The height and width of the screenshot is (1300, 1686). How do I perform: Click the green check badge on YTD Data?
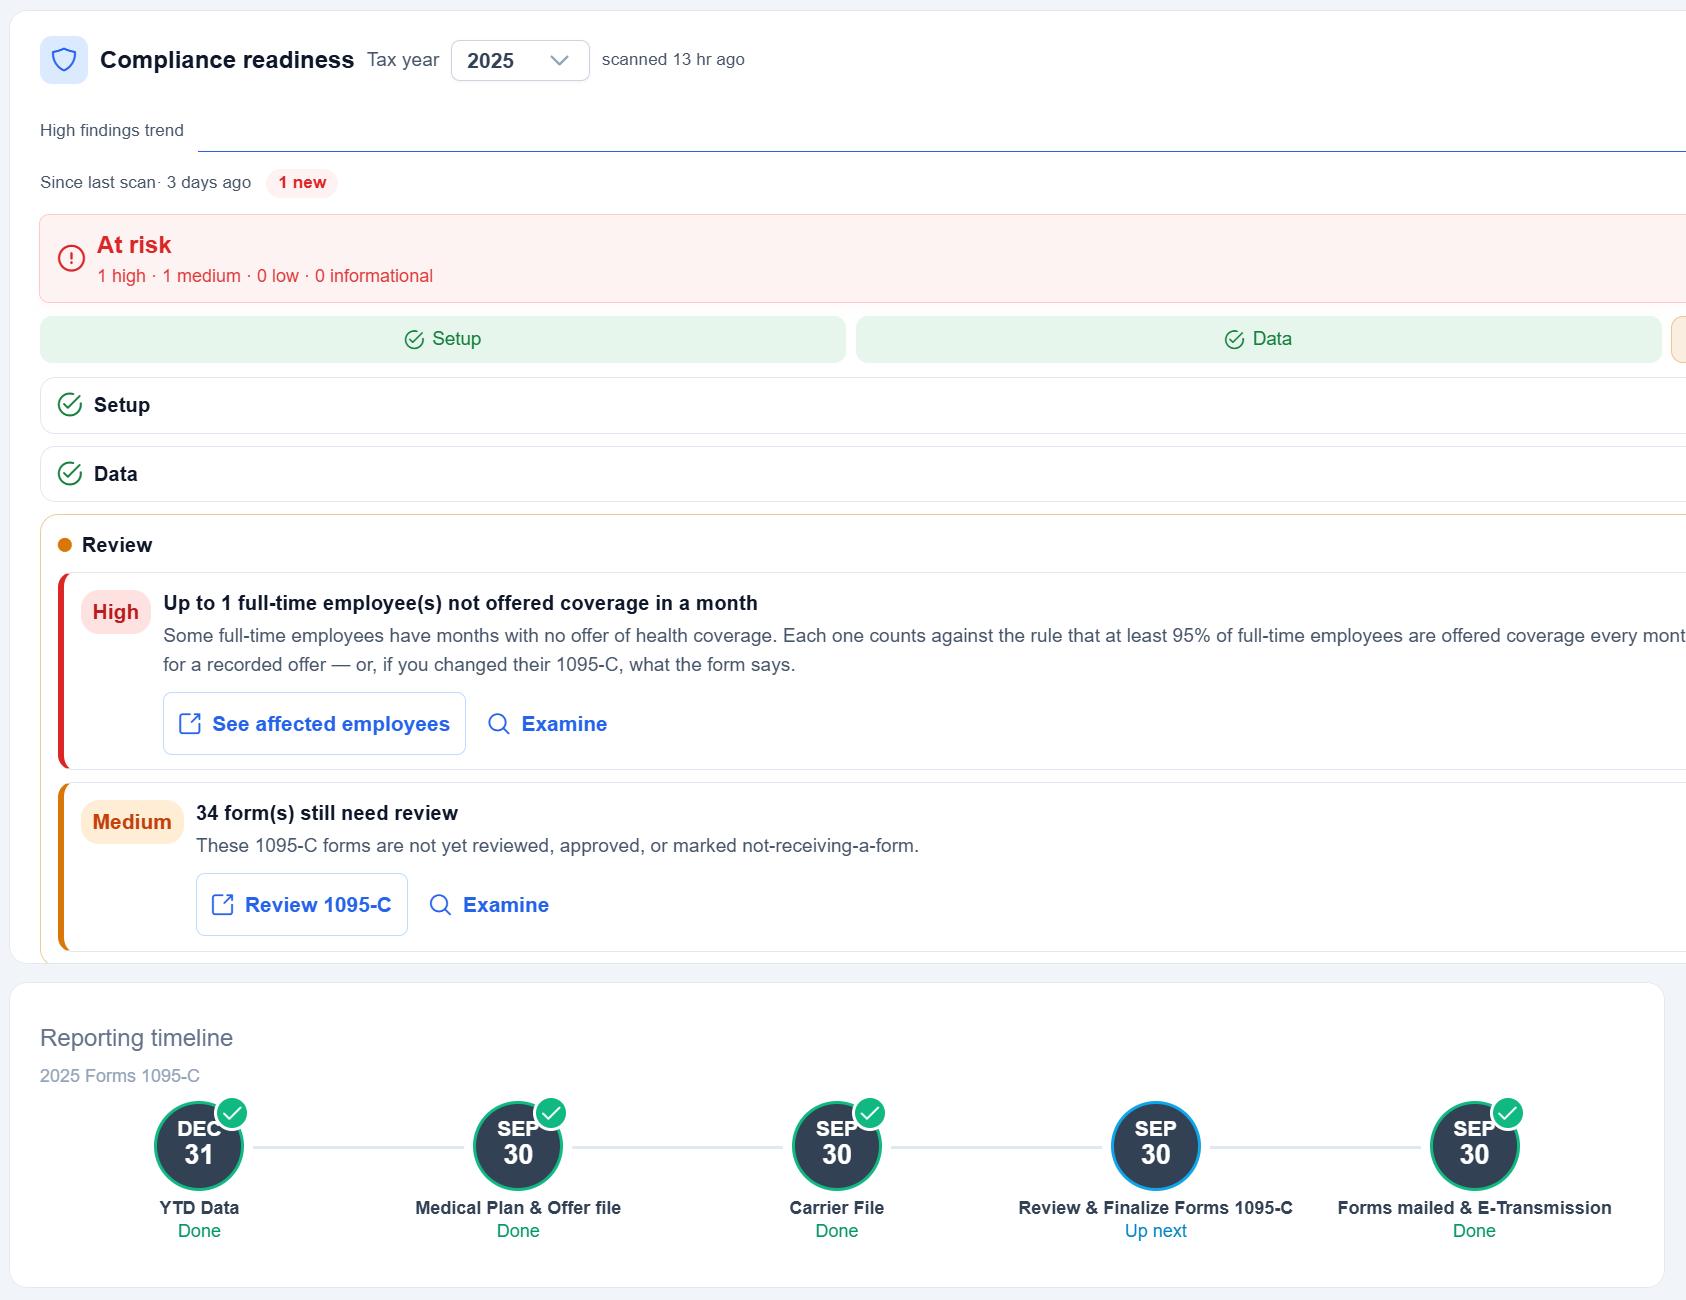[x=232, y=1113]
